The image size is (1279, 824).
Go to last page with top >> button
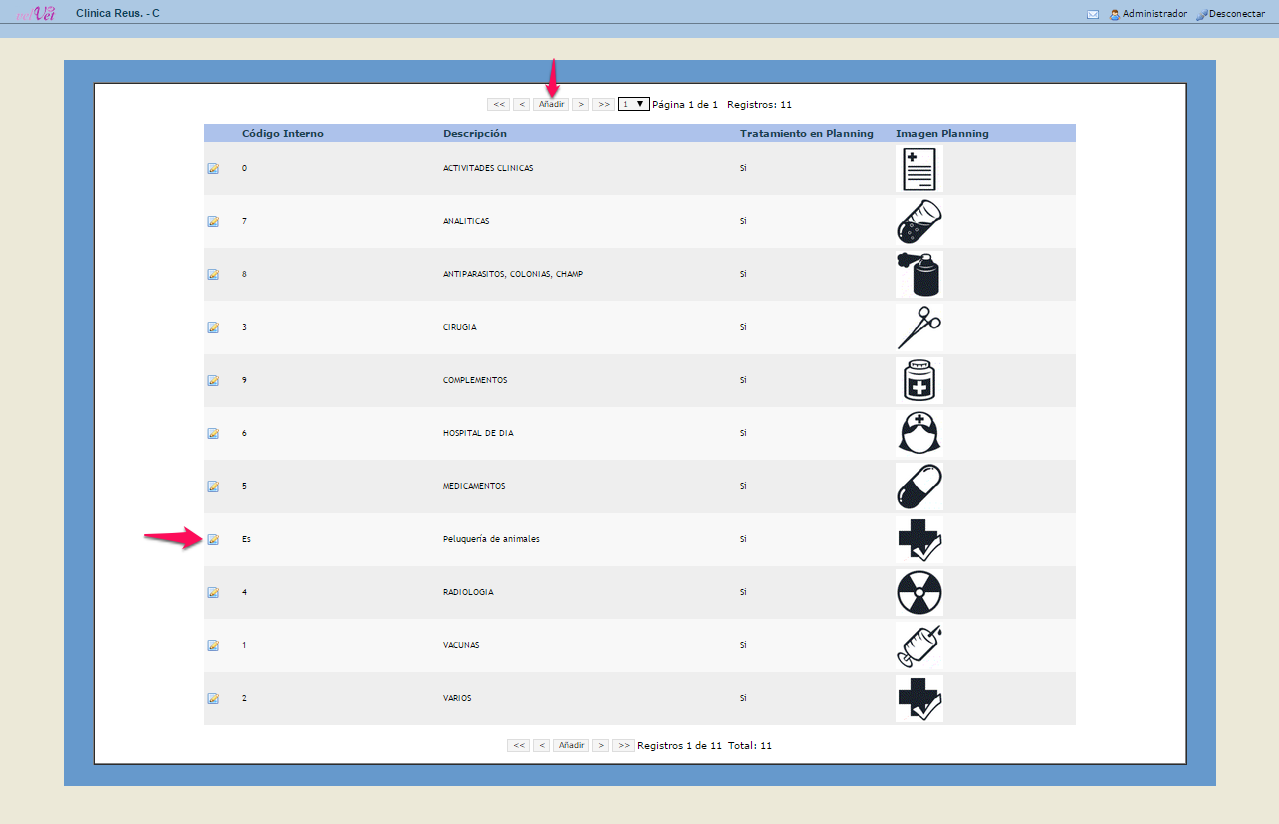(x=603, y=104)
